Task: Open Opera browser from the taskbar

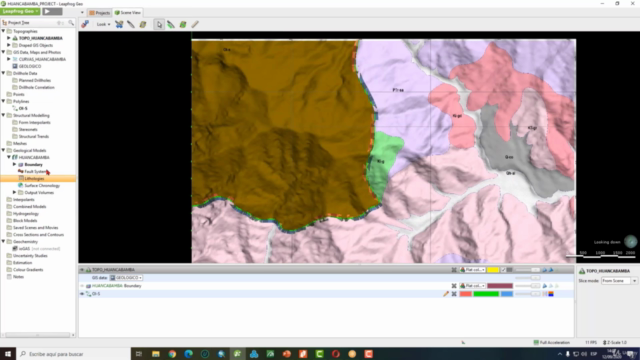Action: coord(336,354)
